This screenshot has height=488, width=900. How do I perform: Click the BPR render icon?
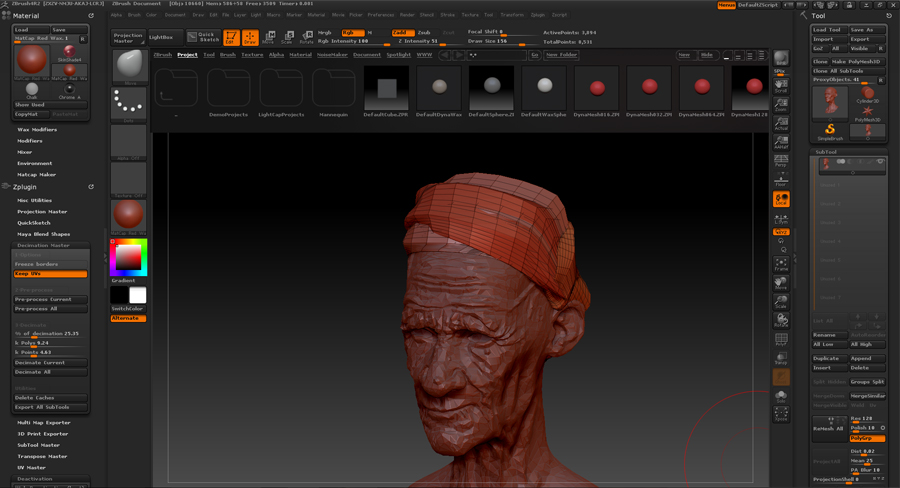click(781, 59)
